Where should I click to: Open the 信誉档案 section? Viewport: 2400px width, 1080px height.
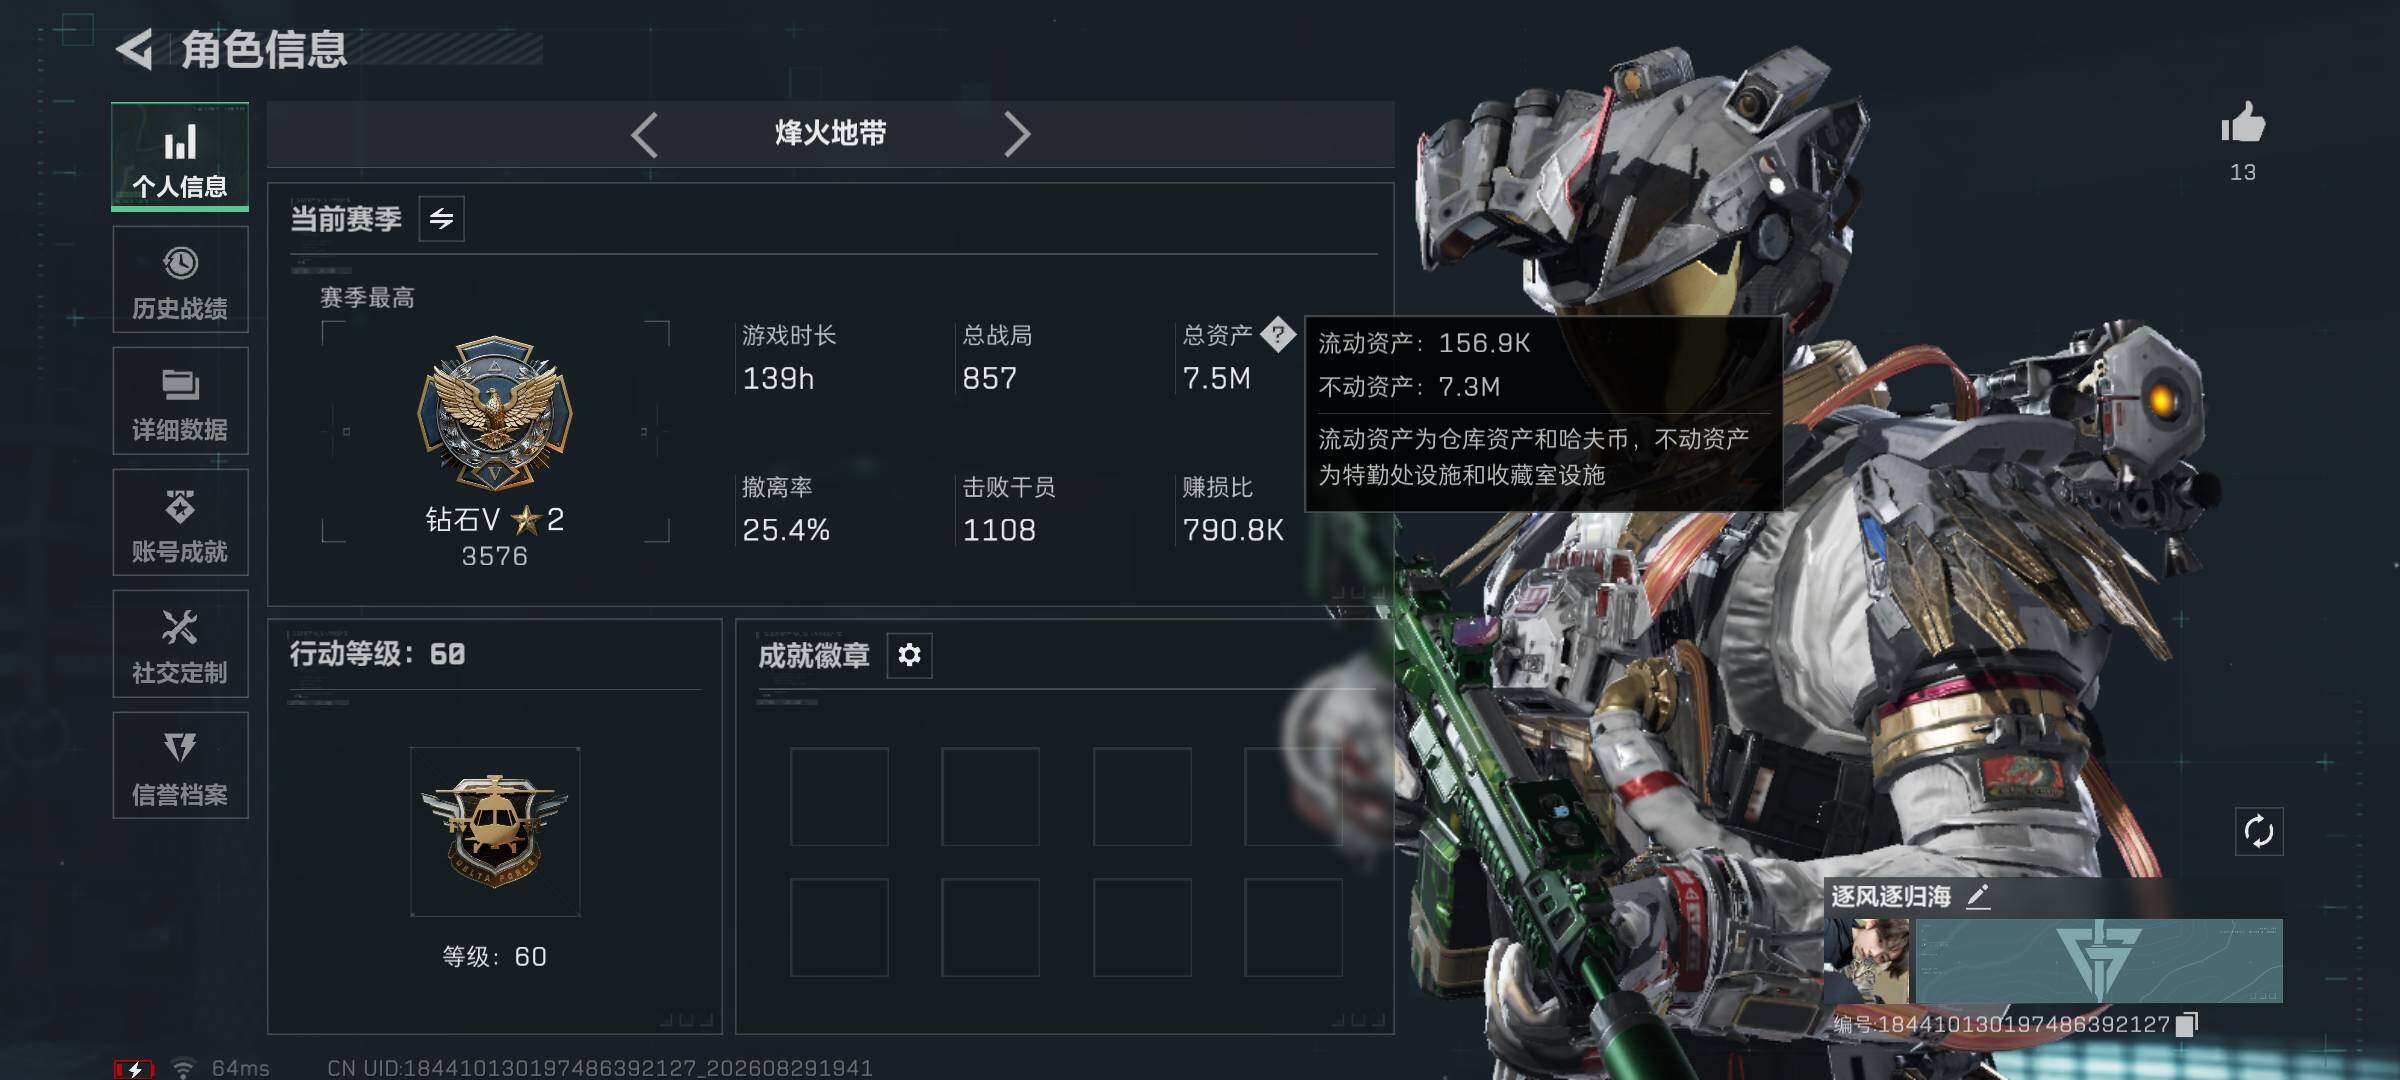[x=180, y=766]
